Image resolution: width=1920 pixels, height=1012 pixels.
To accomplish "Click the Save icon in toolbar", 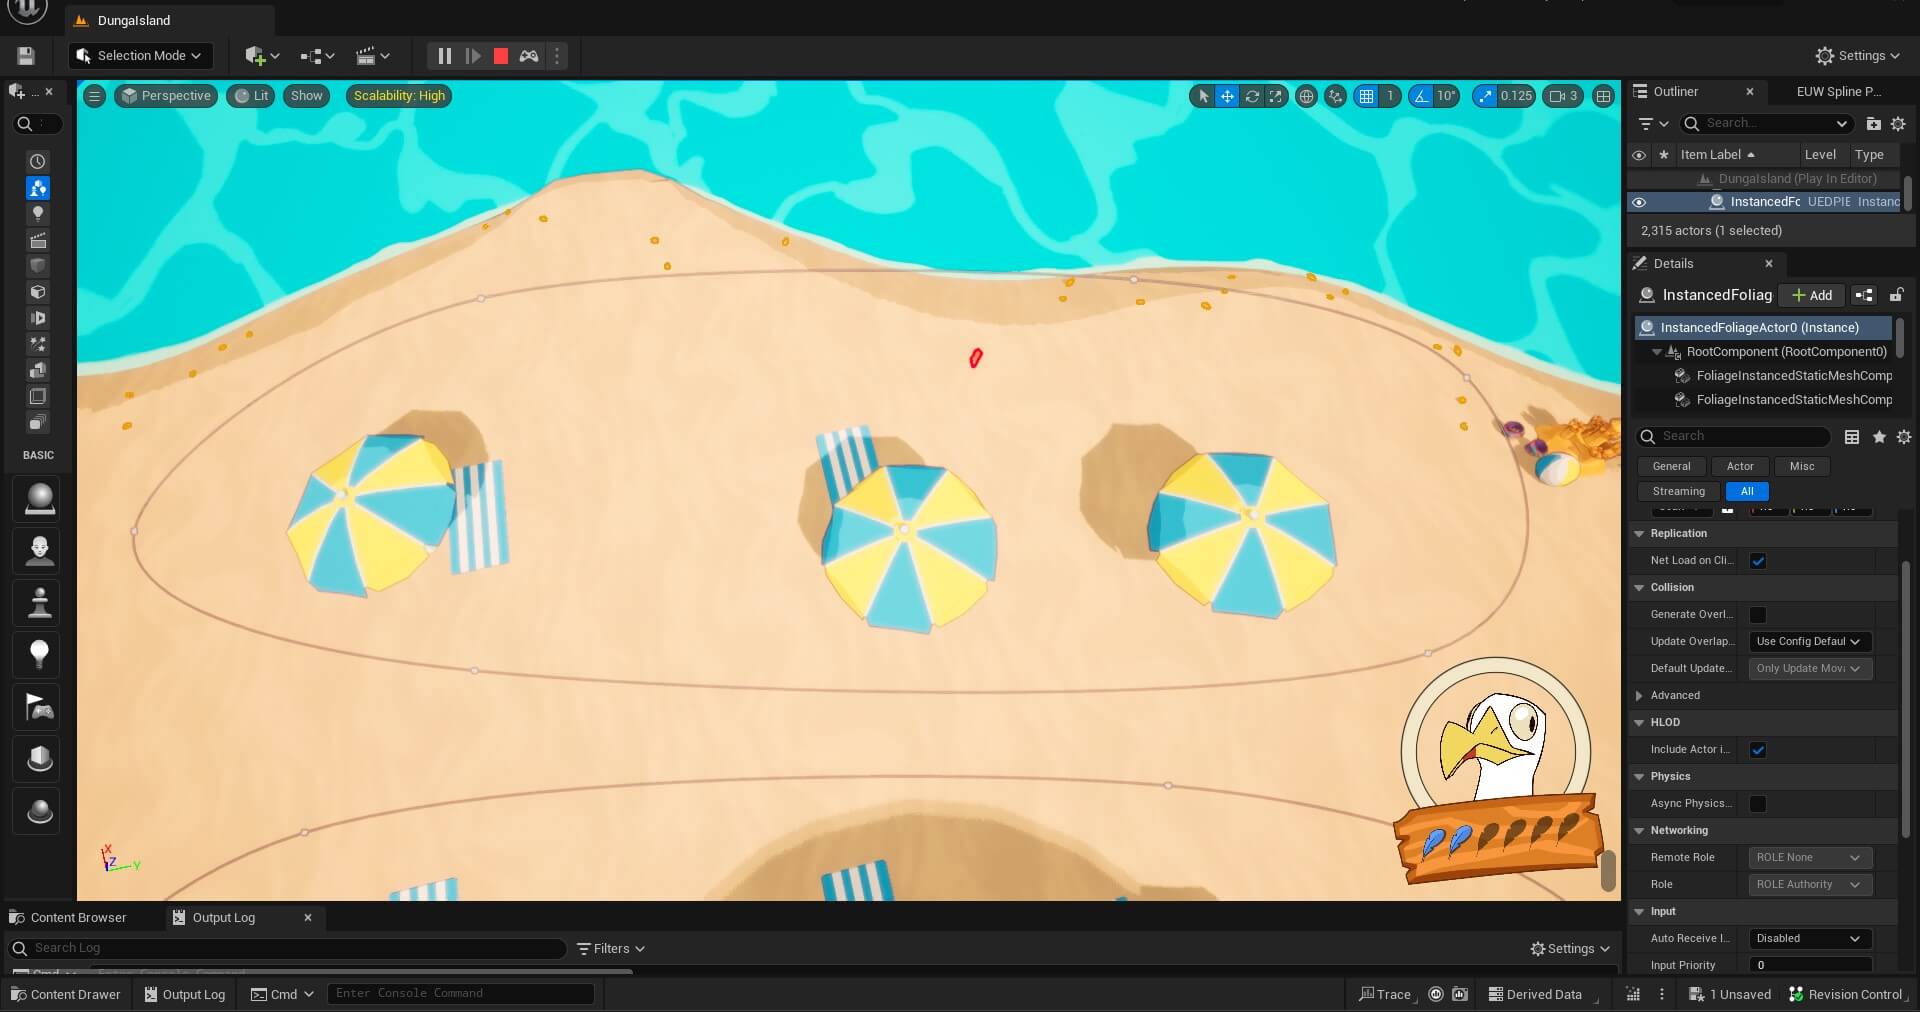I will pos(26,56).
